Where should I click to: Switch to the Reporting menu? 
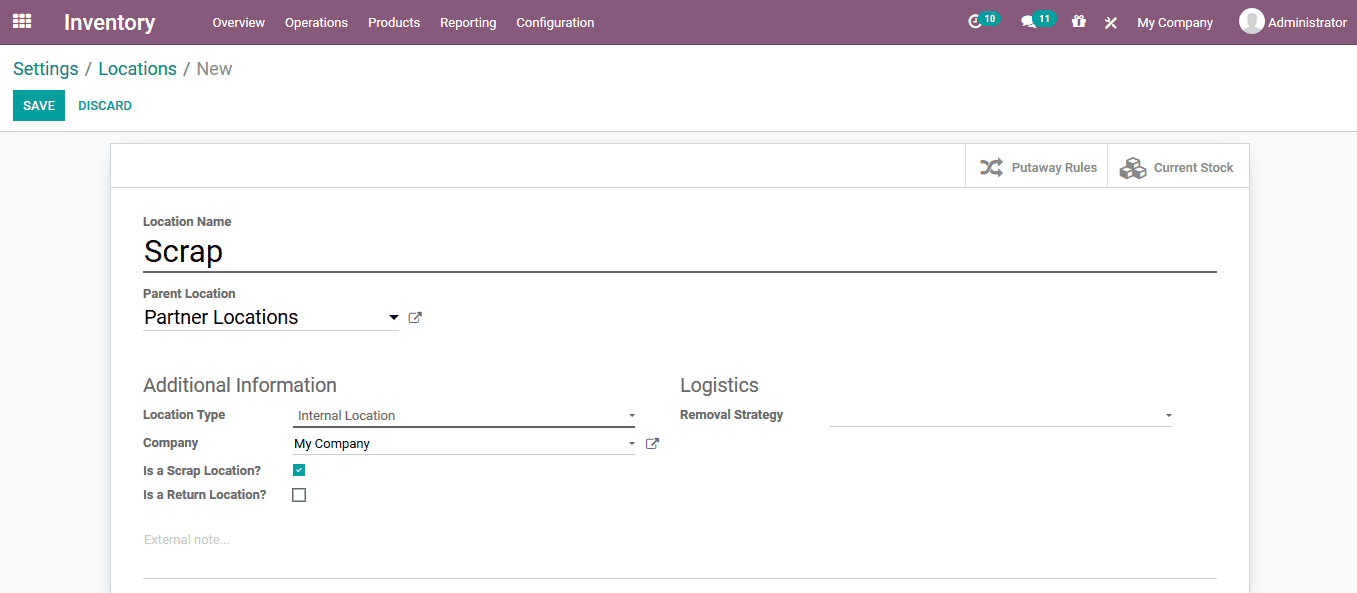click(468, 22)
